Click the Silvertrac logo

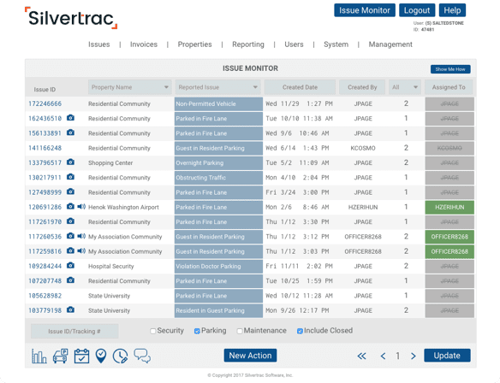coord(71,18)
